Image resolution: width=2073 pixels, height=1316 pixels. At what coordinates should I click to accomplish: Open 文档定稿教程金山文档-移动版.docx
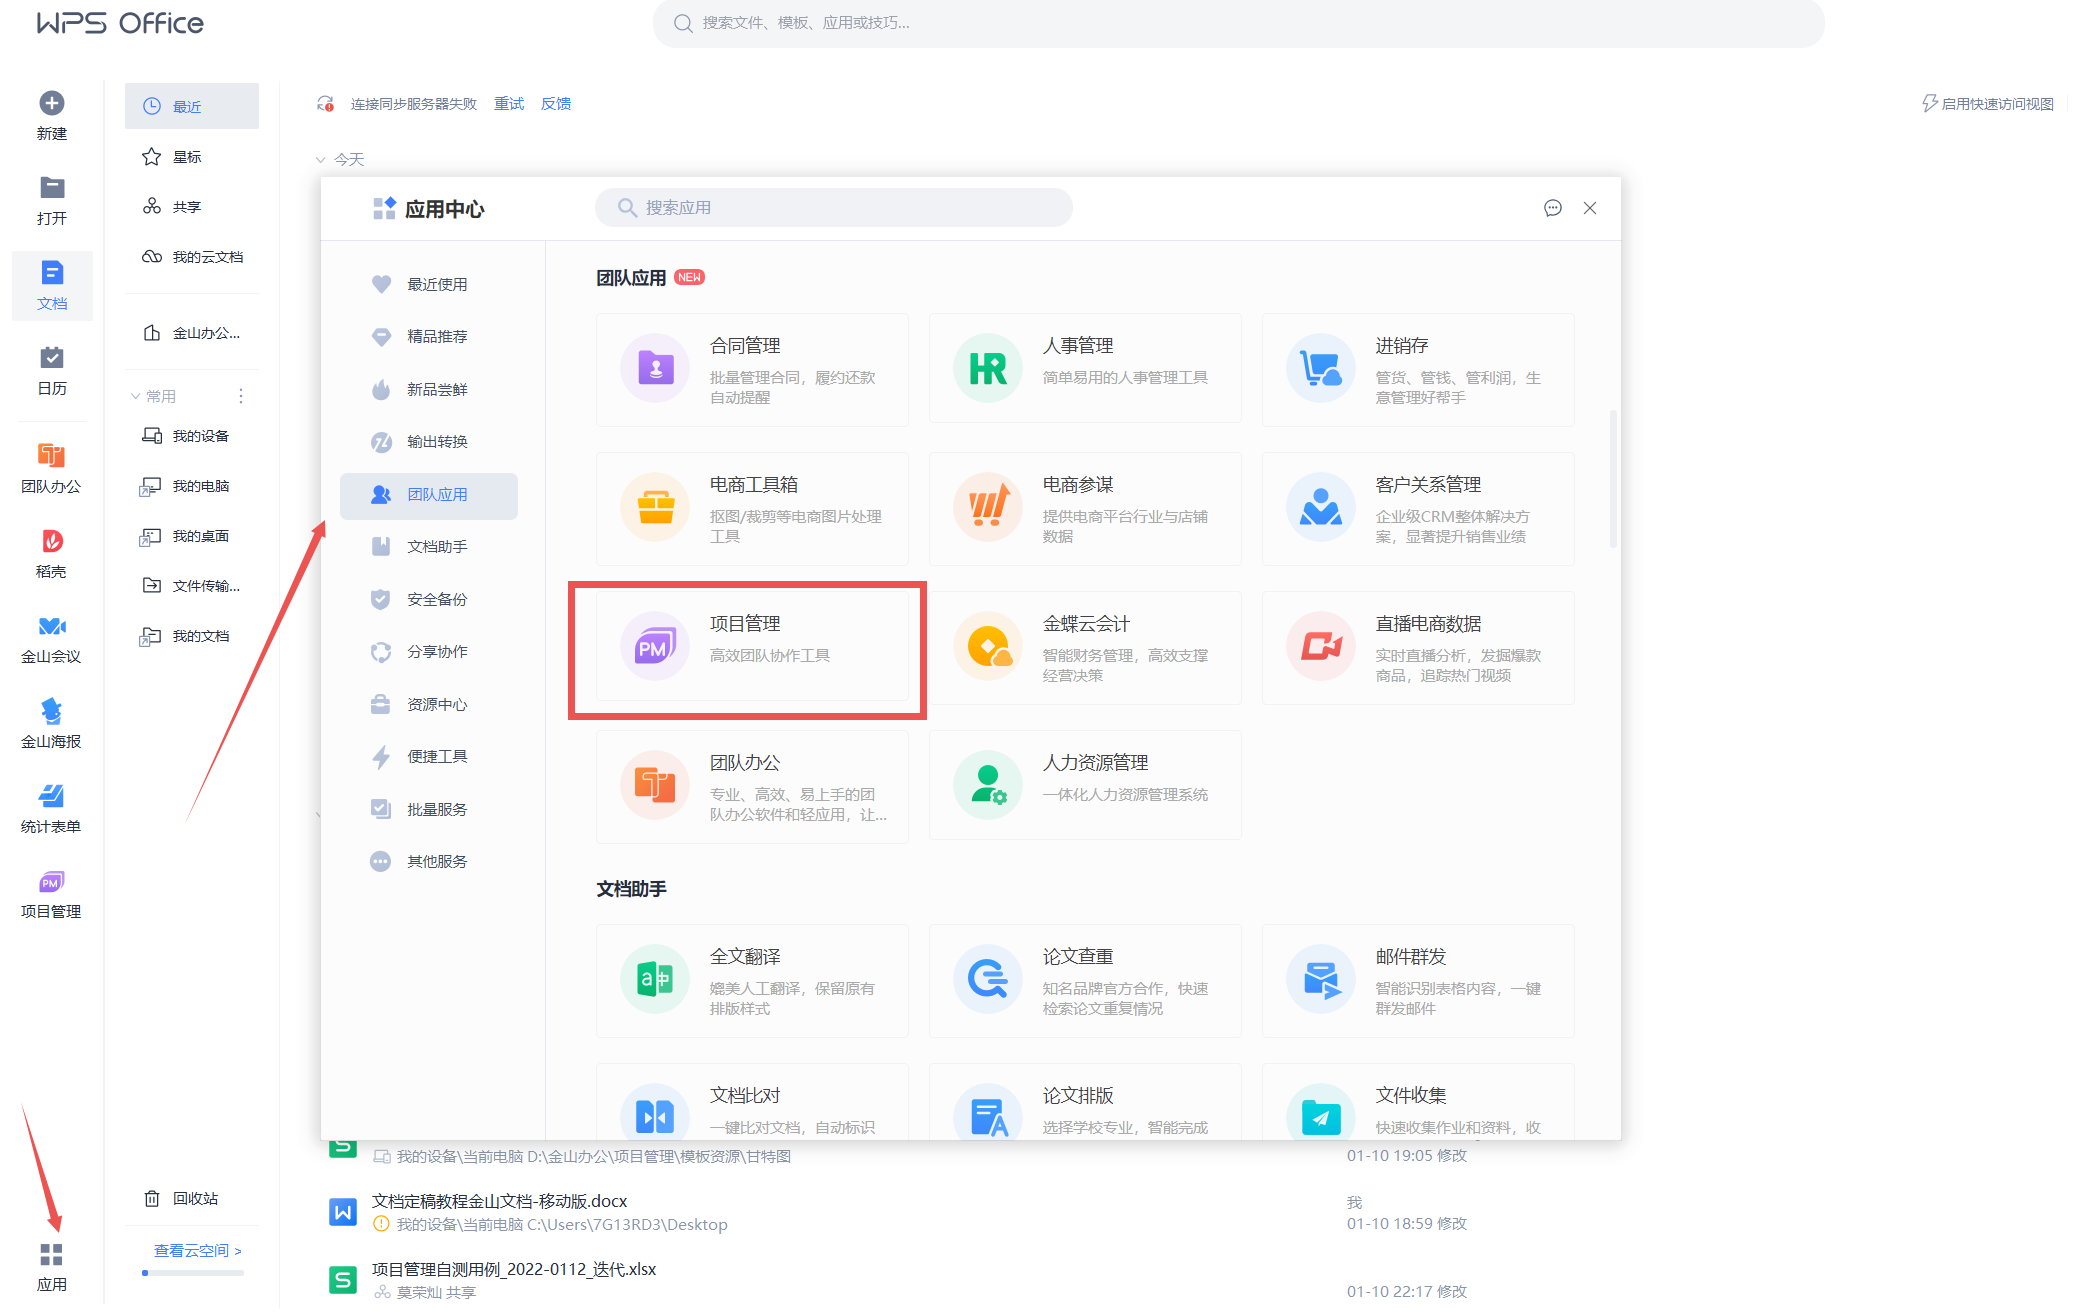coord(500,1202)
